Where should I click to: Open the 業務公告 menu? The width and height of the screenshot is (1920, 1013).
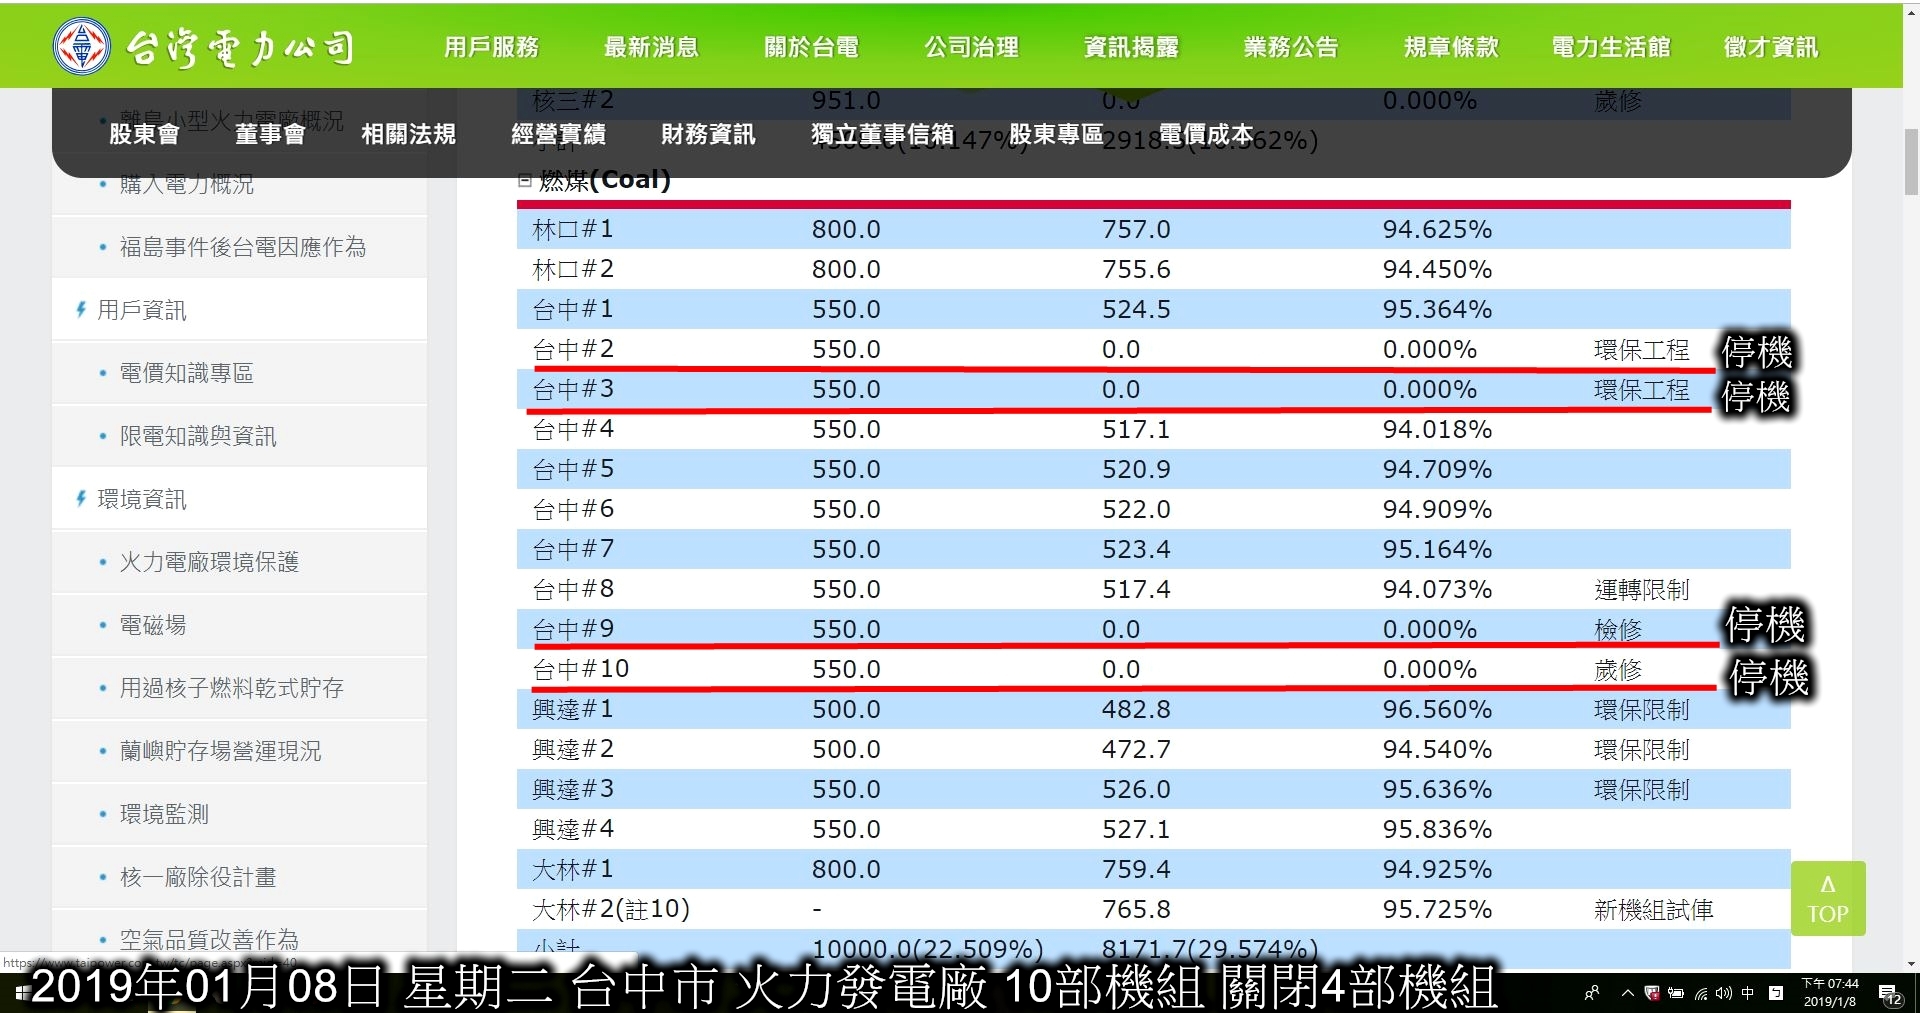1291,47
